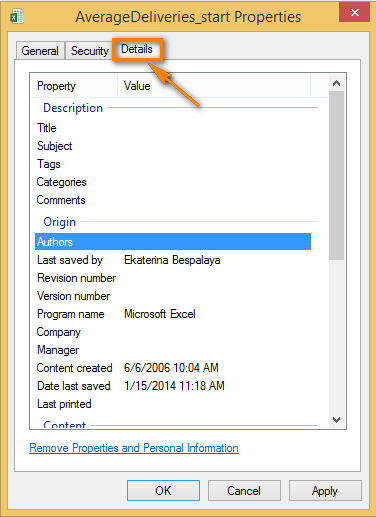Click the 1/15/2014 11:18 AM value
The width and height of the screenshot is (376, 517).
[x=174, y=386]
